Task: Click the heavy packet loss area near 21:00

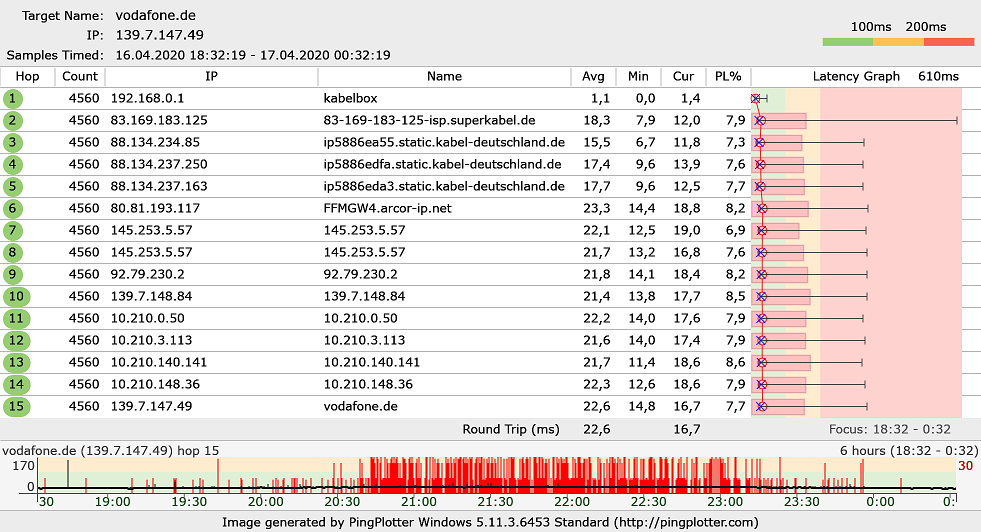Action: 419,473
